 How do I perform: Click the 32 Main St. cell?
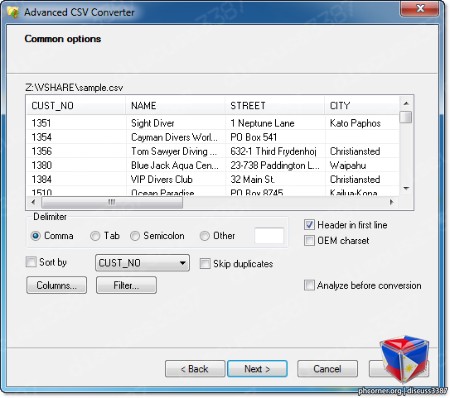click(x=275, y=179)
